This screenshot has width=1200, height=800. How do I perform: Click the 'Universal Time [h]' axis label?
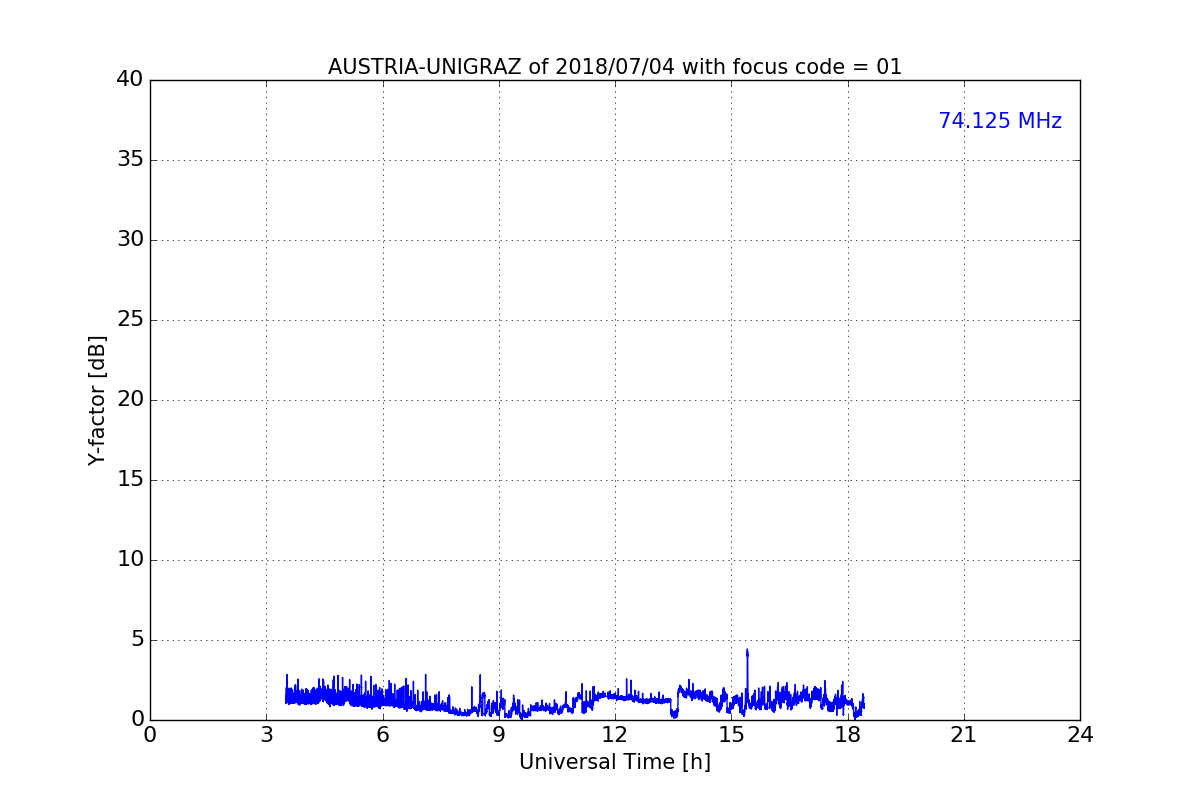[x=615, y=762]
